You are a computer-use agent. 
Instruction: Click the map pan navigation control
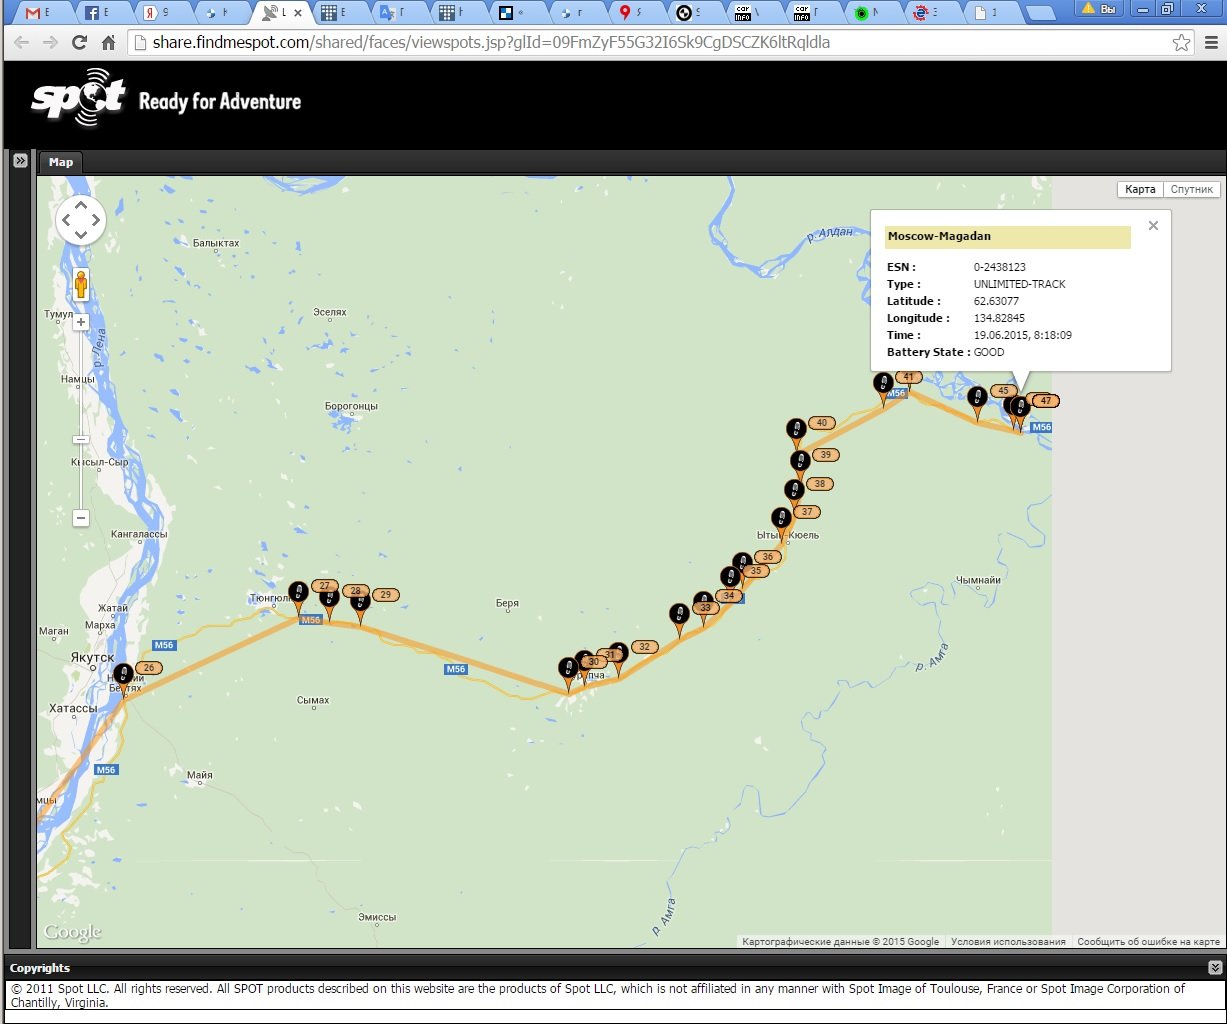tap(80, 220)
